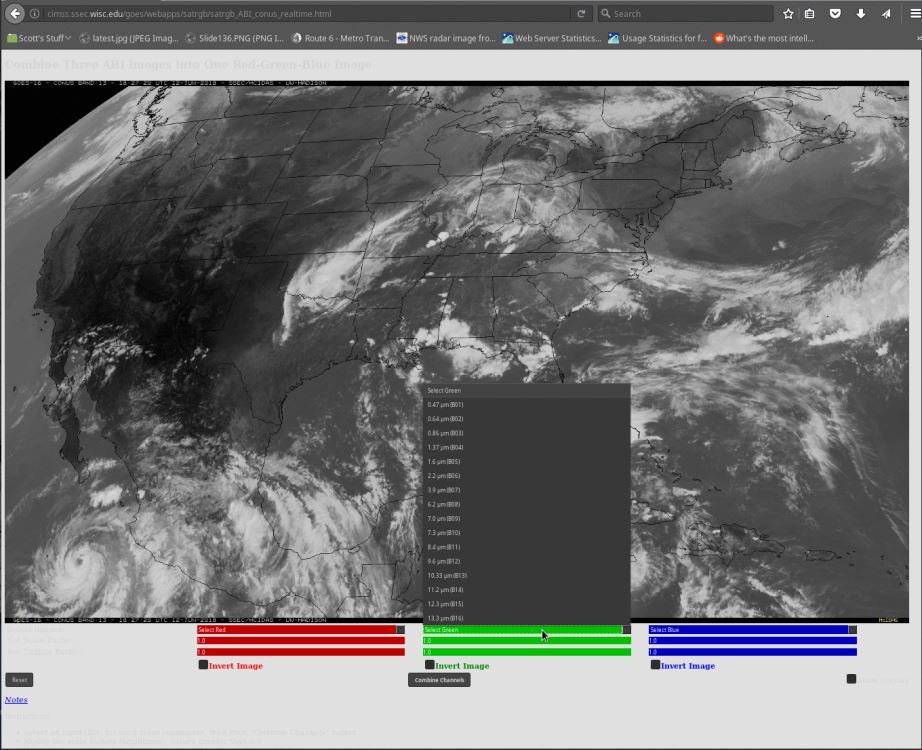The image size is (922, 750).
Task: Open the Scott's Stuff bookmarks folder
Action: [39, 38]
